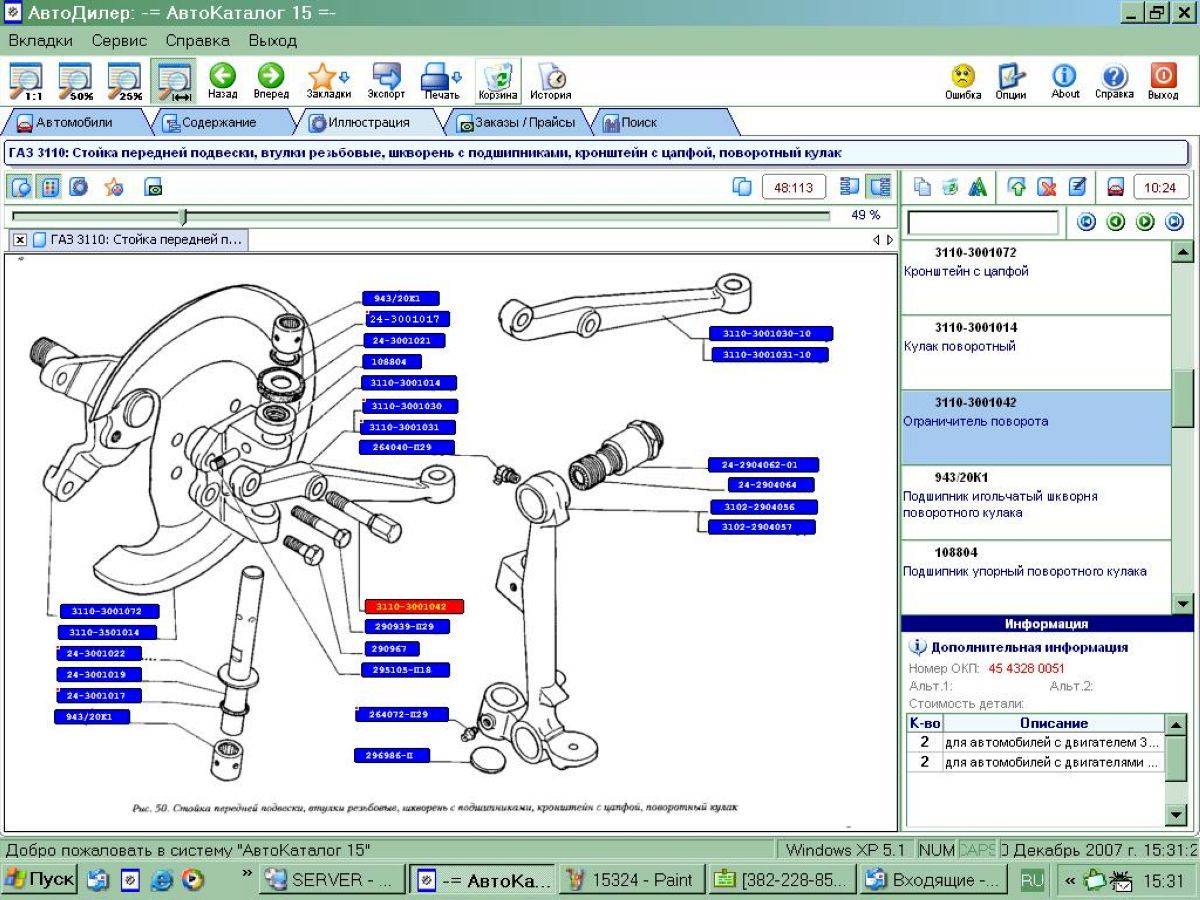Click the 10:24 counter field
This screenshot has height=900, width=1200.
pyautogui.click(x=1160, y=187)
